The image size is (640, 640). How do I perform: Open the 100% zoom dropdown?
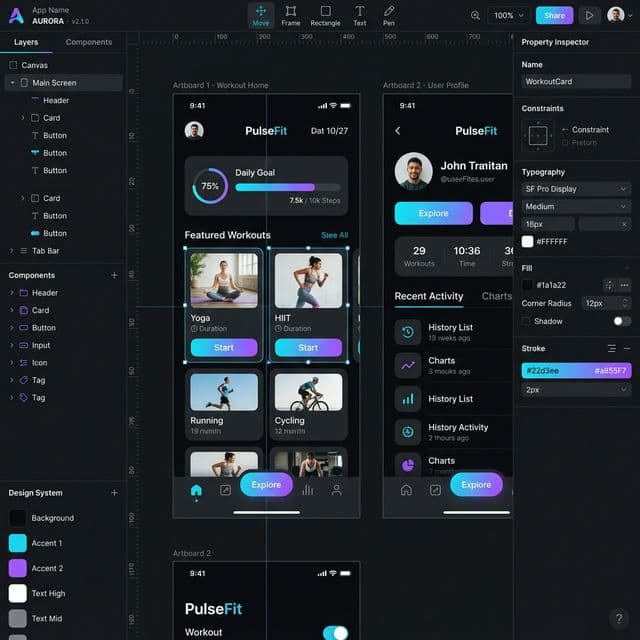(508, 16)
